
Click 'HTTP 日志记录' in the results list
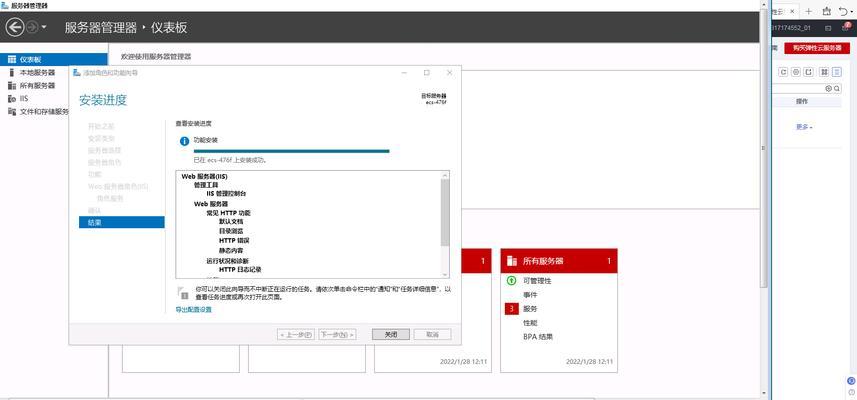[x=240, y=269]
